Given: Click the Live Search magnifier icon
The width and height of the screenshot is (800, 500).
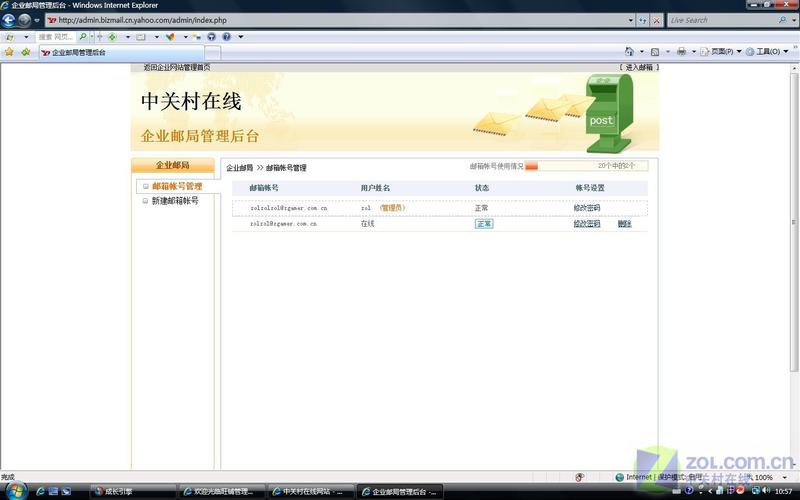Looking at the screenshot, I should 783,20.
